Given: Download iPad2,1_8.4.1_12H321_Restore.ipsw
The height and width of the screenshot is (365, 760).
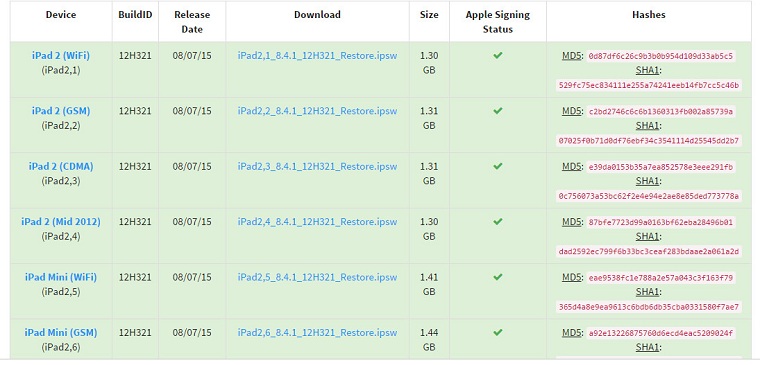Looking at the screenshot, I should [317, 56].
